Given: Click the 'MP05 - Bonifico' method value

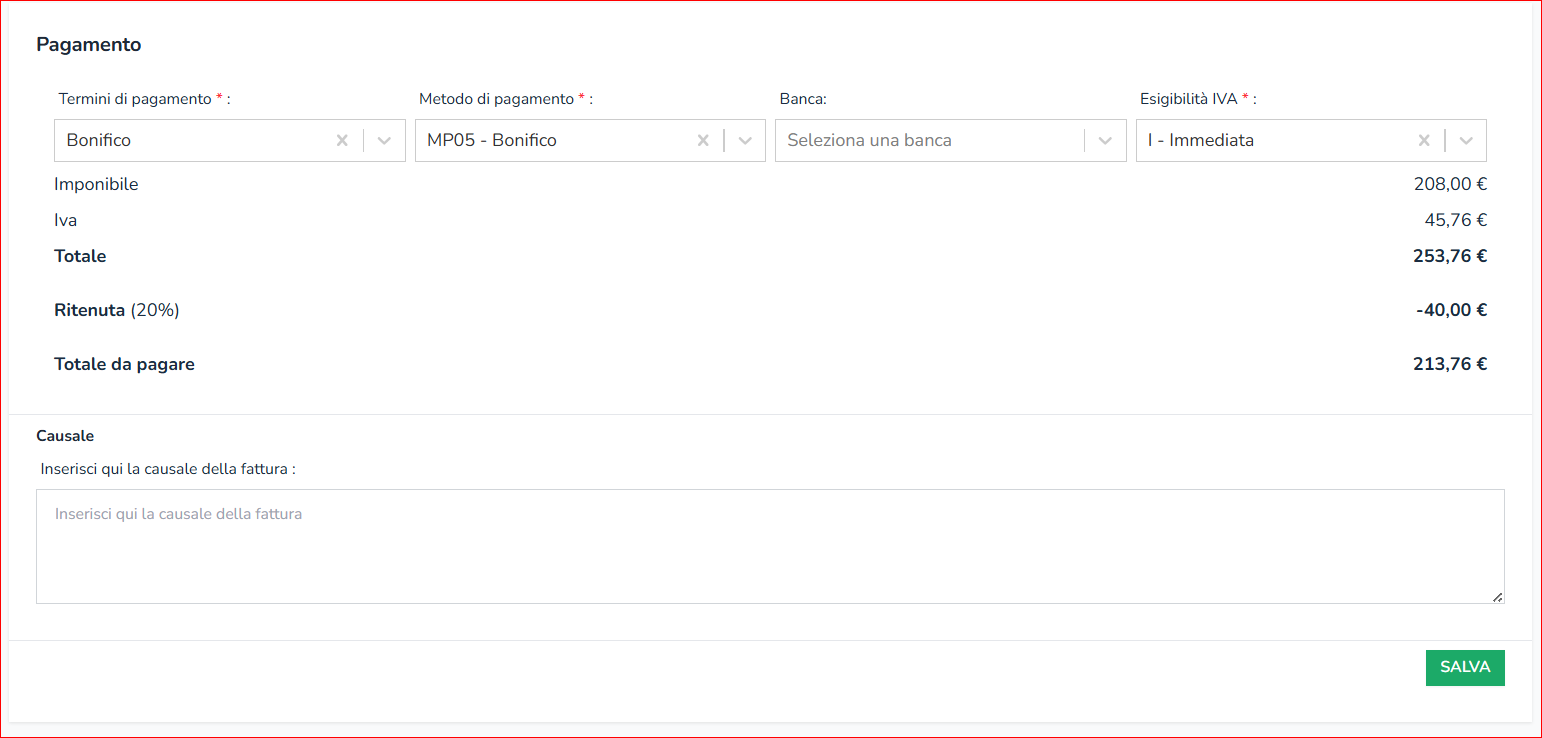Looking at the screenshot, I should 492,141.
